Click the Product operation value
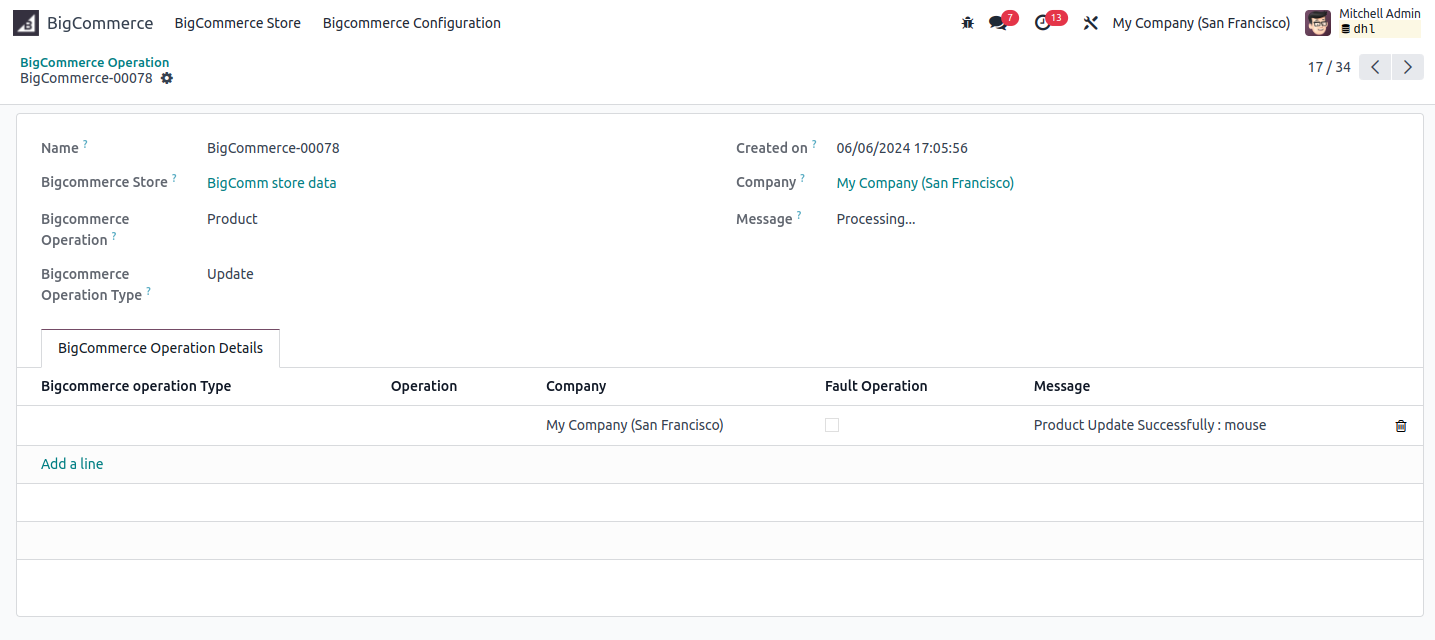The image size is (1435, 640). 232,219
